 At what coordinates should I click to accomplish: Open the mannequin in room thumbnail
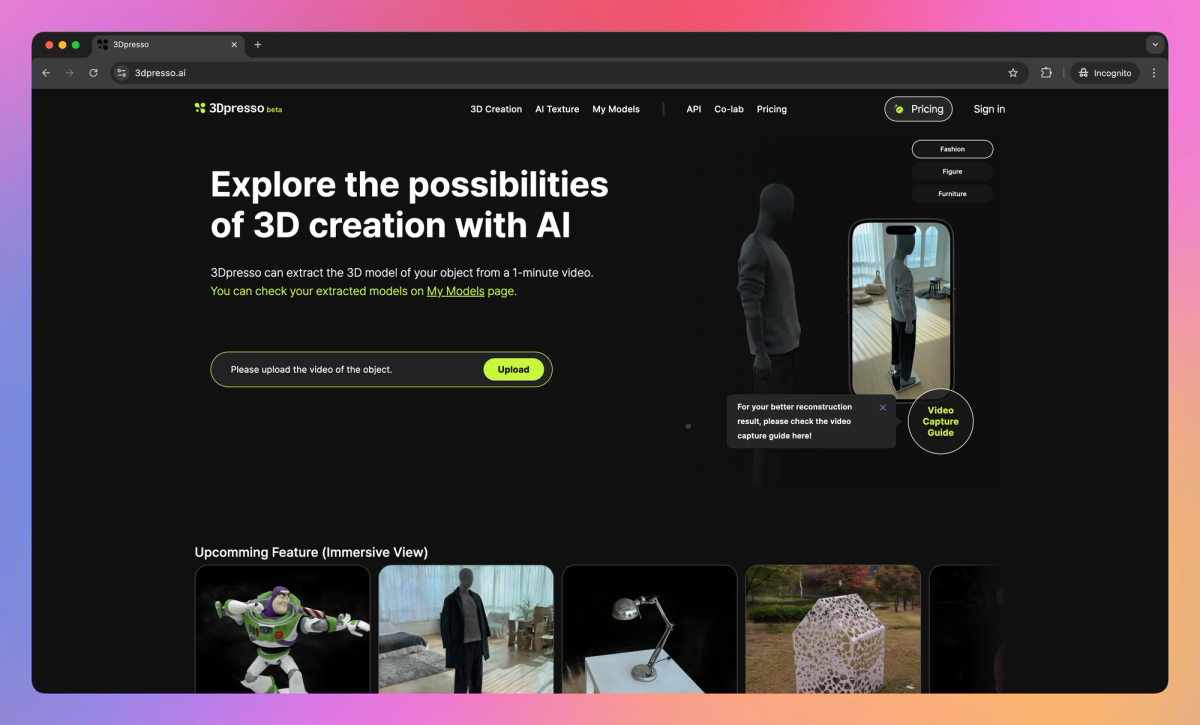[x=466, y=628]
